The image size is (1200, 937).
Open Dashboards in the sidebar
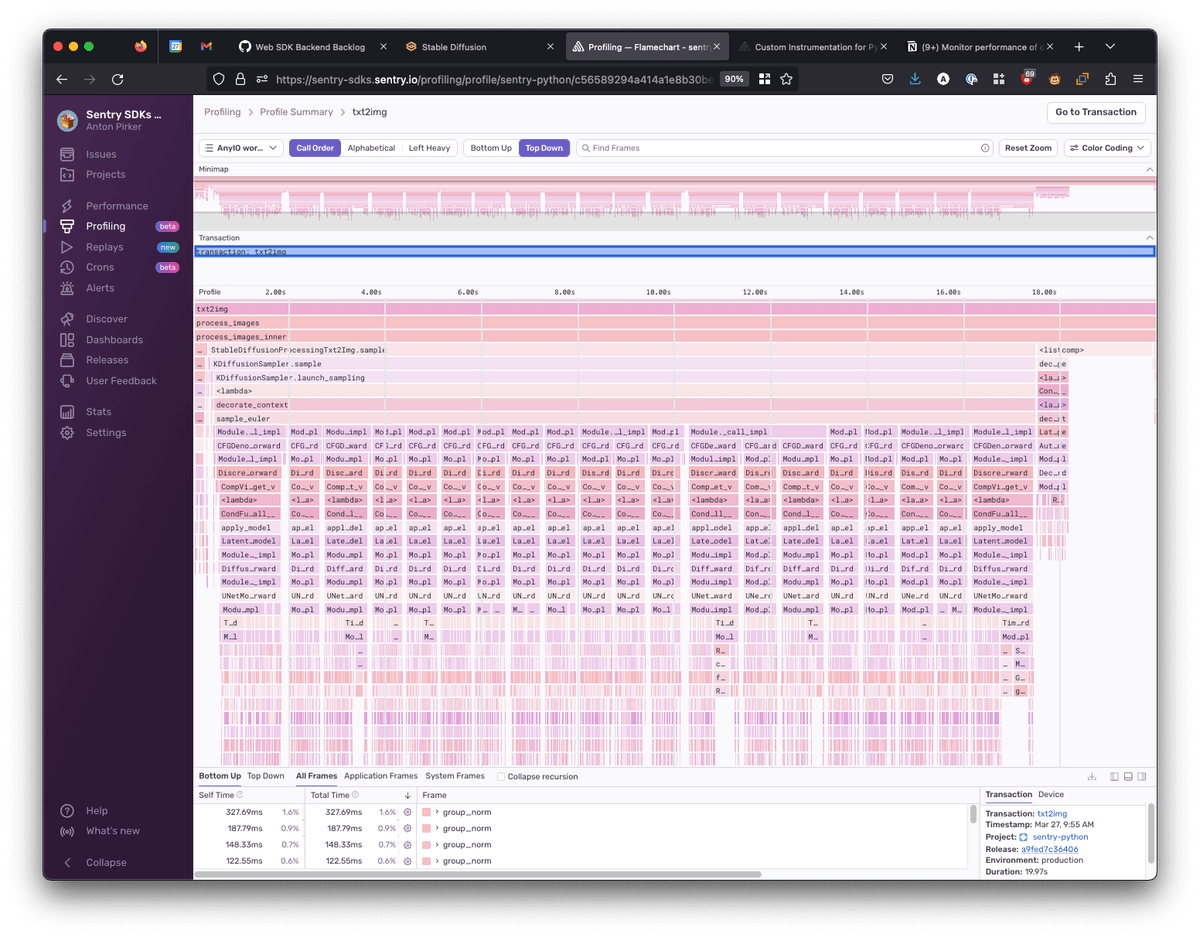click(x=114, y=340)
